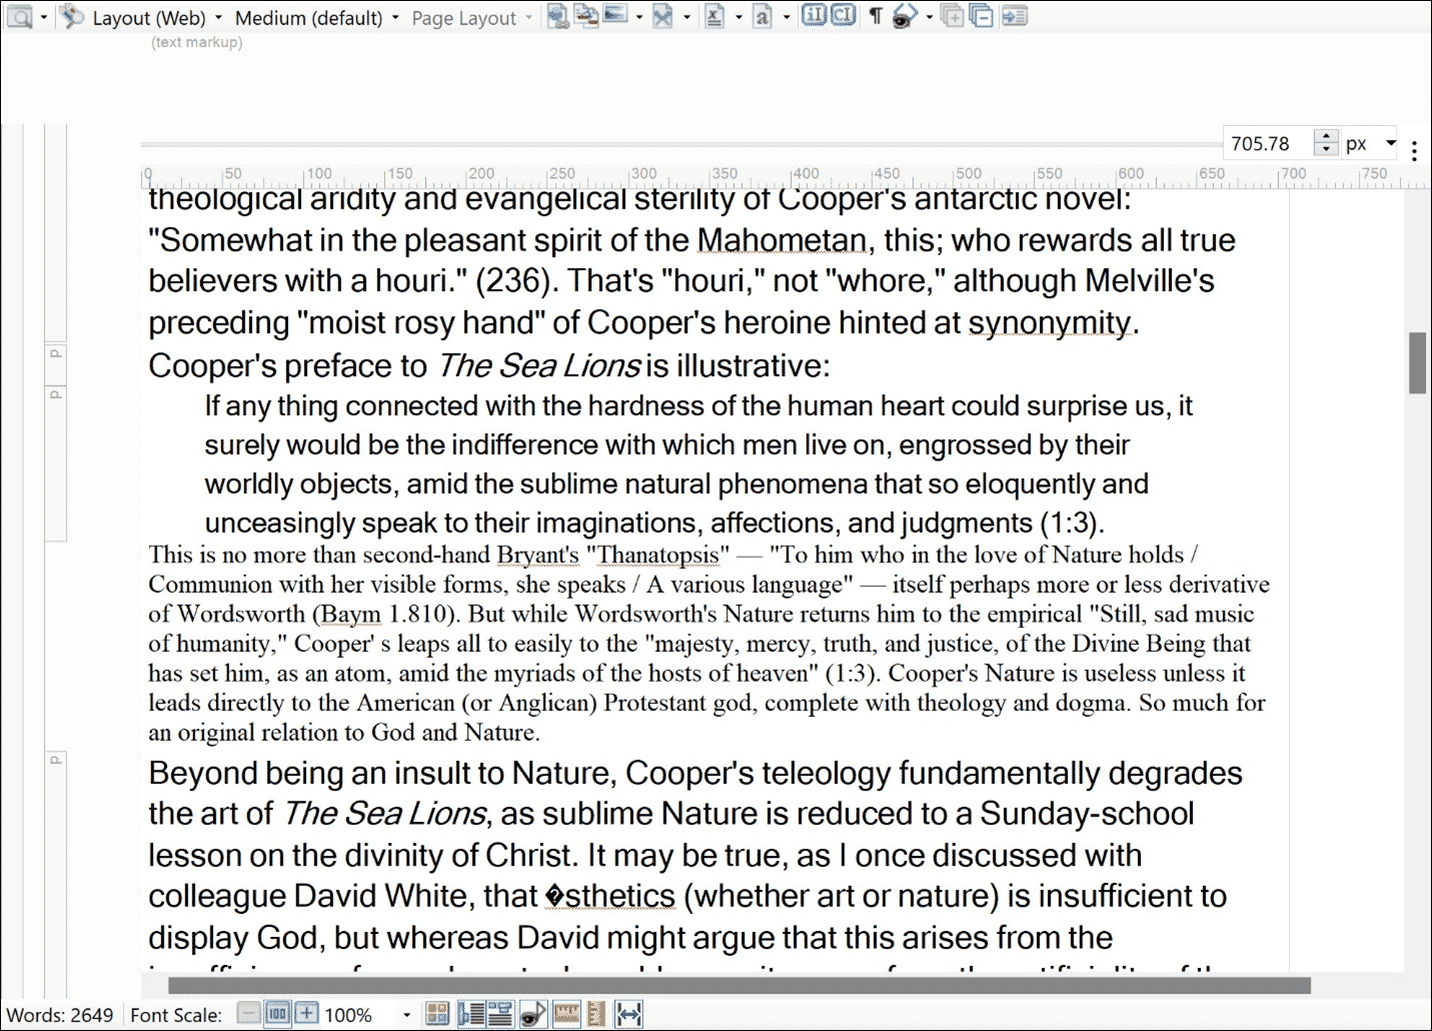Click the eye visibility toolbar icon
1432x1031 pixels.
point(903,16)
